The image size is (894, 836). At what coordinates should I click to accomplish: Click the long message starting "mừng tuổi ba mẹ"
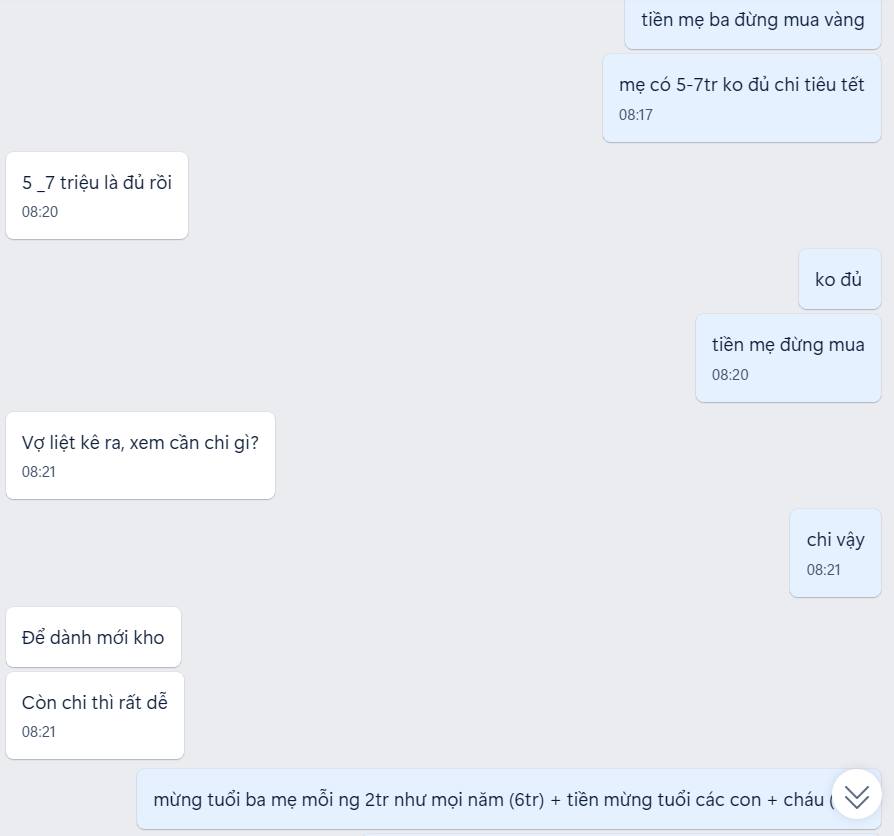(x=509, y=799)
